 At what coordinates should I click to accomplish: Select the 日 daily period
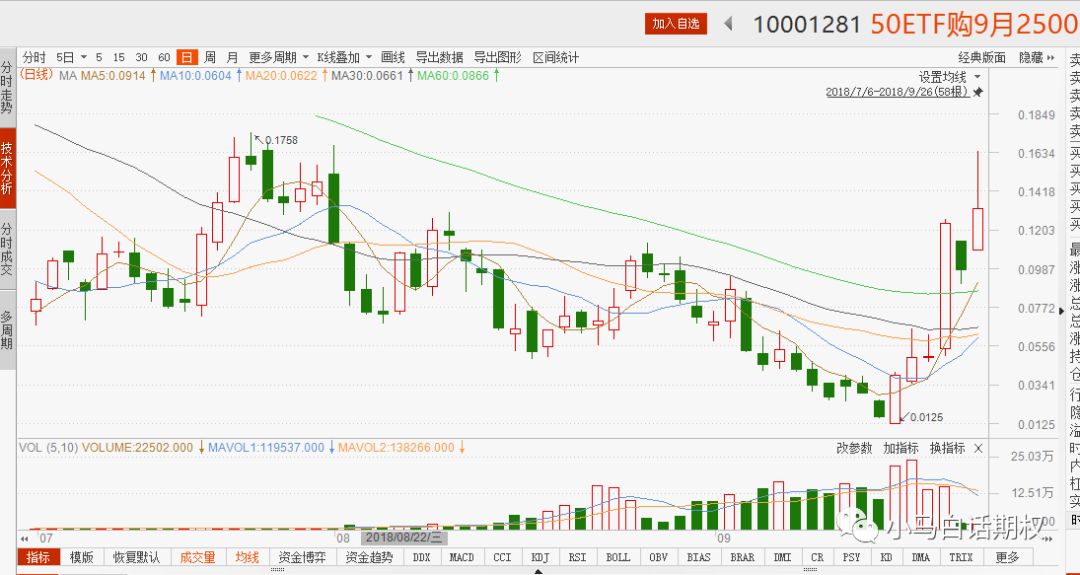186,57
